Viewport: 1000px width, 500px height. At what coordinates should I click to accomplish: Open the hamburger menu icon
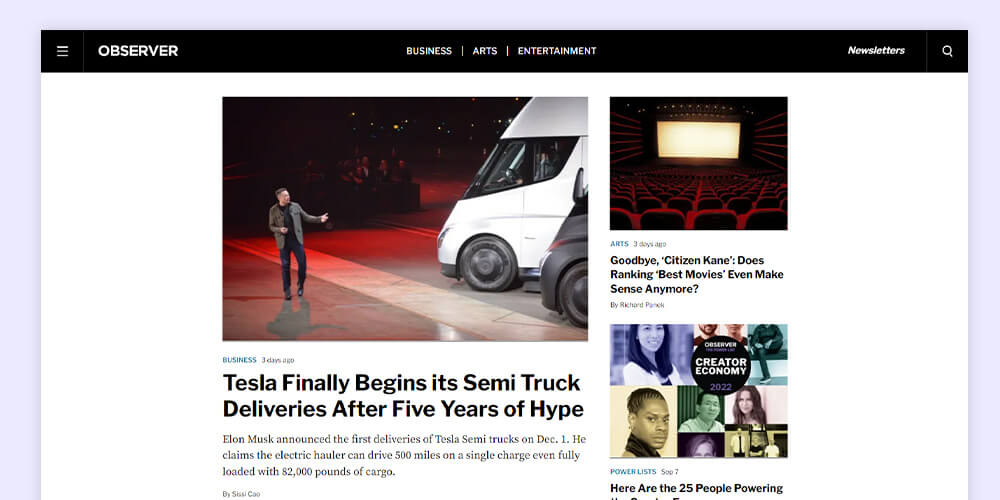(62, 51)
